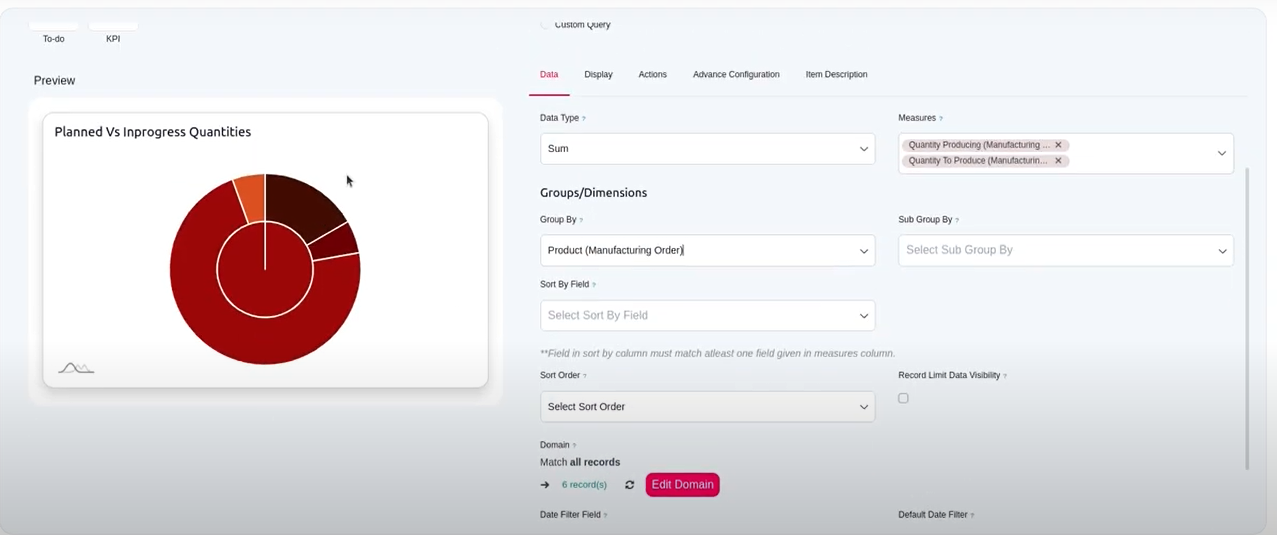The width and height of the screenshot is (1277, 535).
Task: Click the Select Sort By Field box
Action: point(707,316)
